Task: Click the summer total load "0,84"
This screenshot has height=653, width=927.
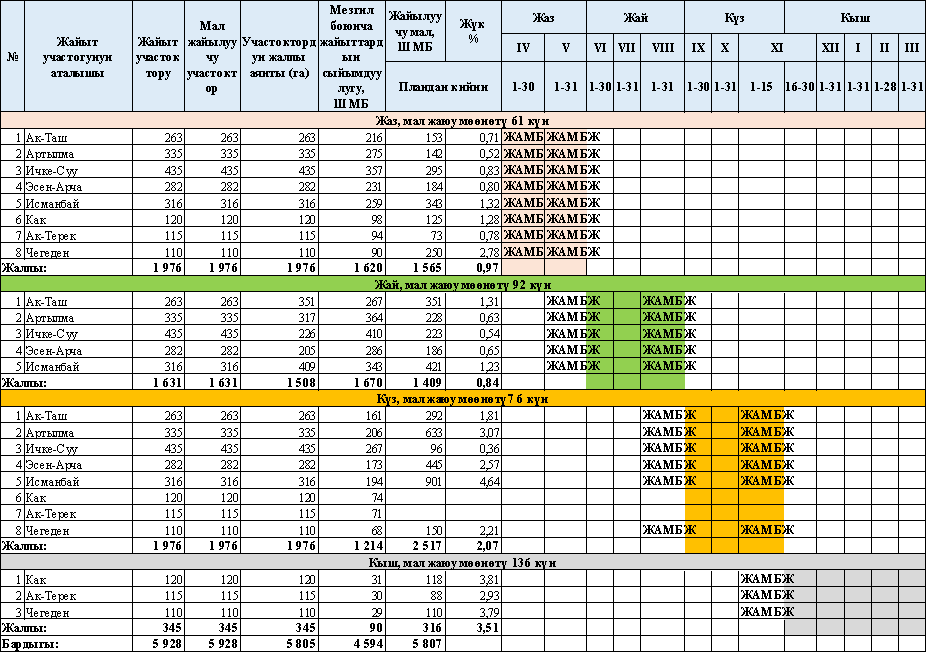Action: 473,382
